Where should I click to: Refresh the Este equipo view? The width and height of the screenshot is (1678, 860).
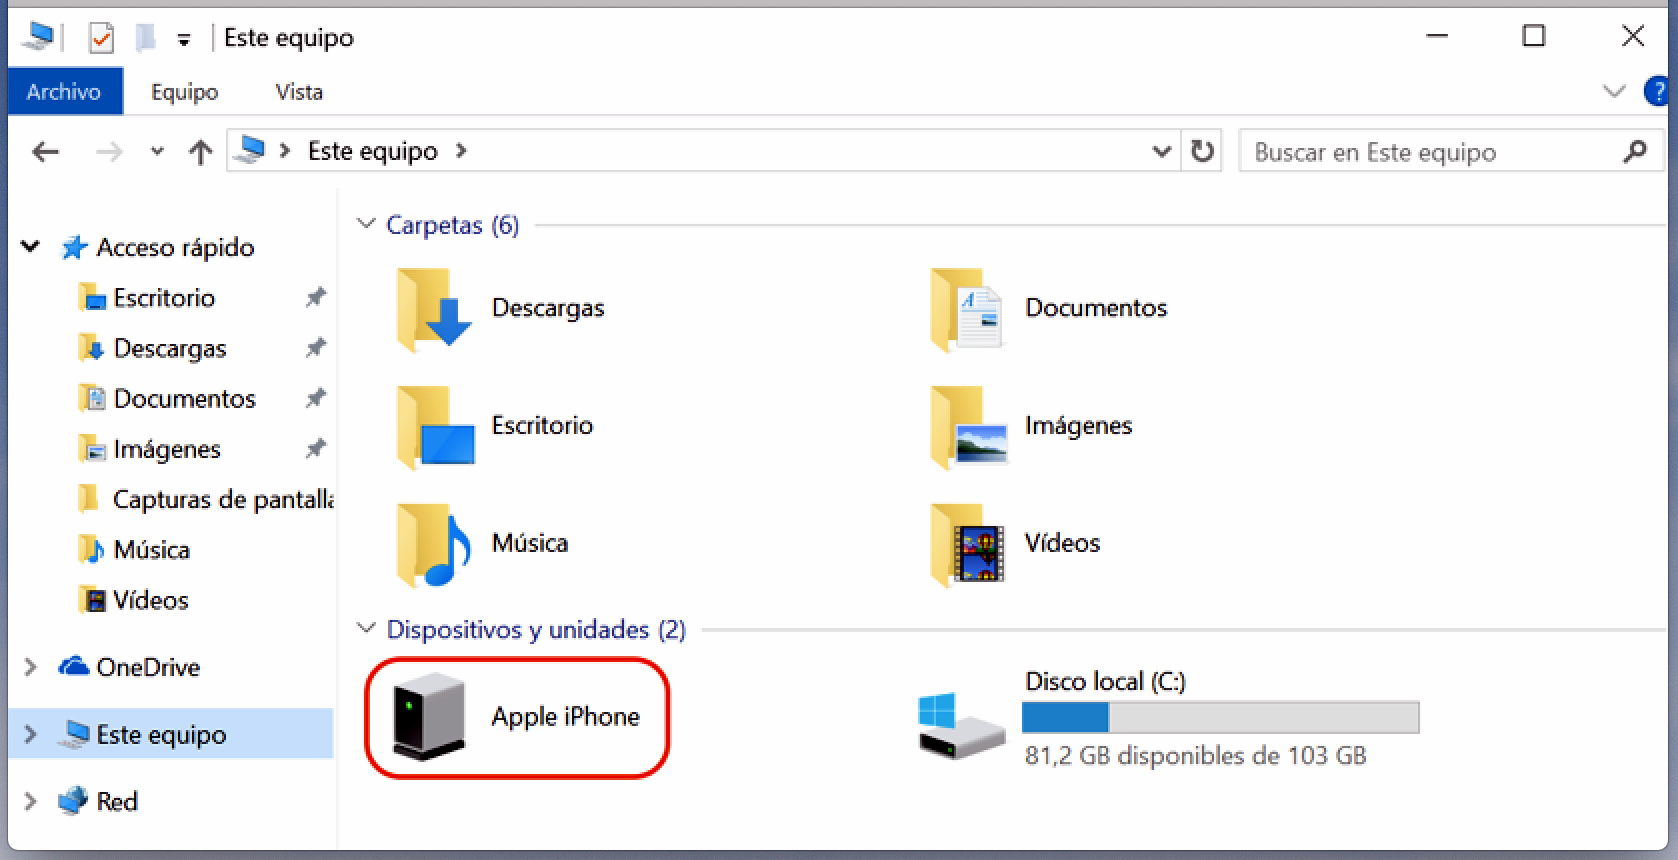pos(1202,151)
